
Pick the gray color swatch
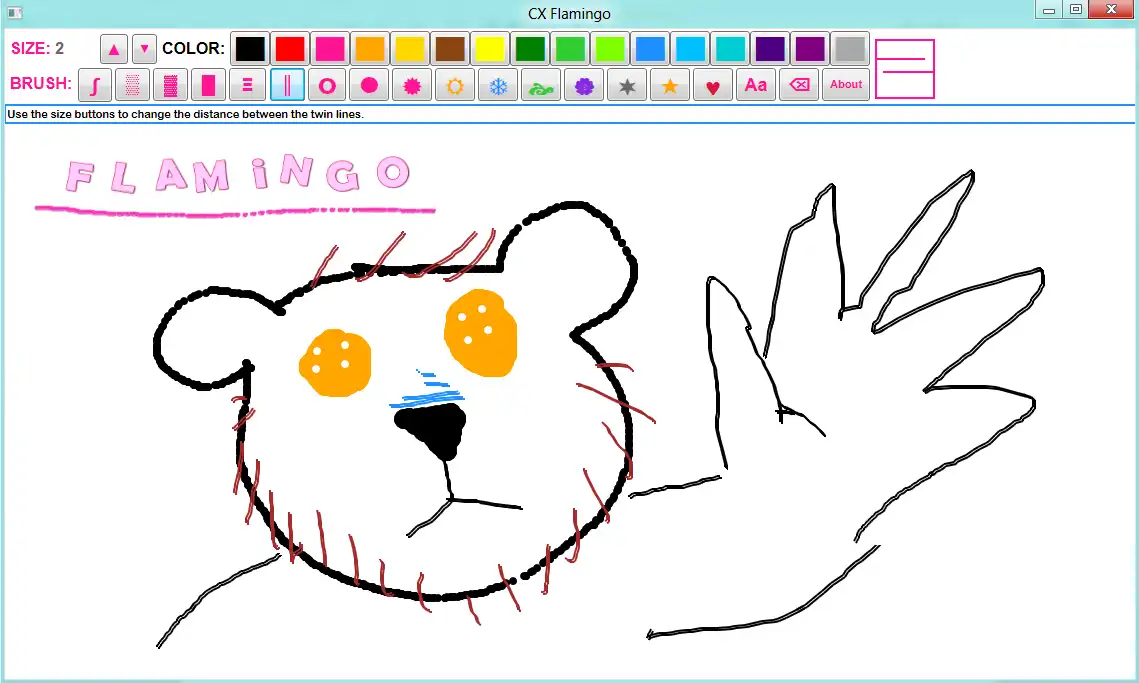[850, 49]
